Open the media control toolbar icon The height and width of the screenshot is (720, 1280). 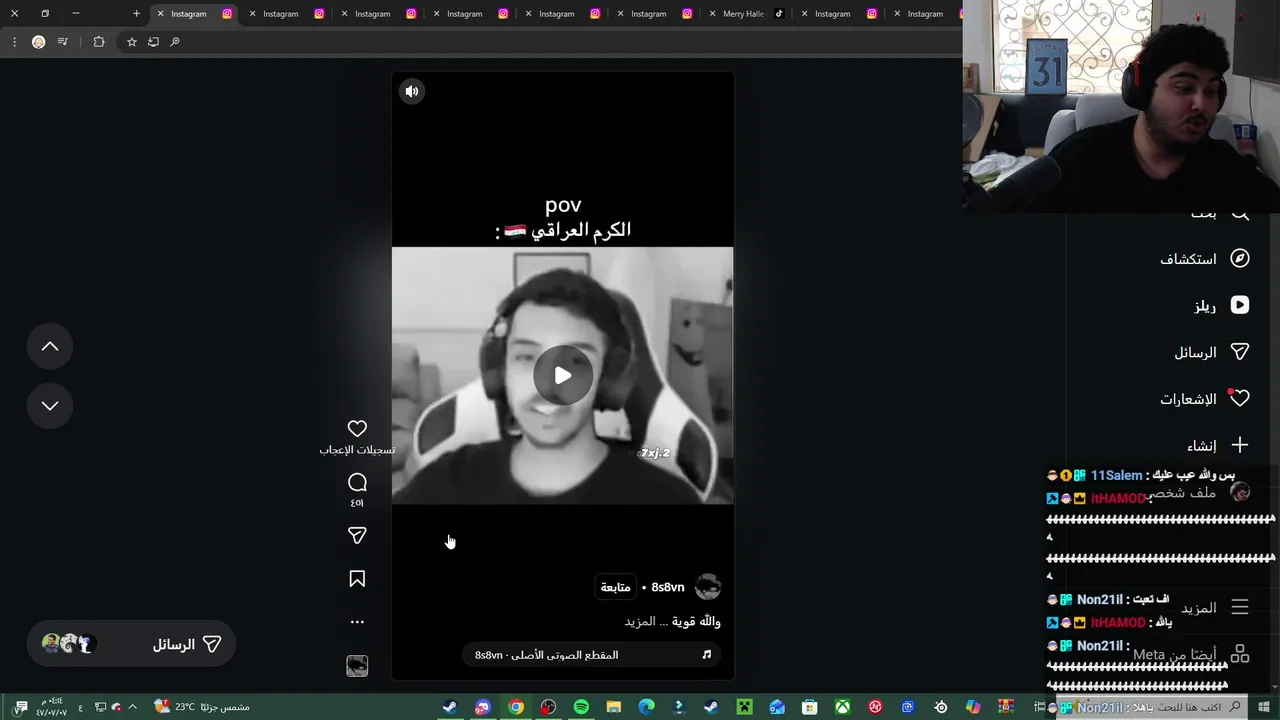pos(63,42)
